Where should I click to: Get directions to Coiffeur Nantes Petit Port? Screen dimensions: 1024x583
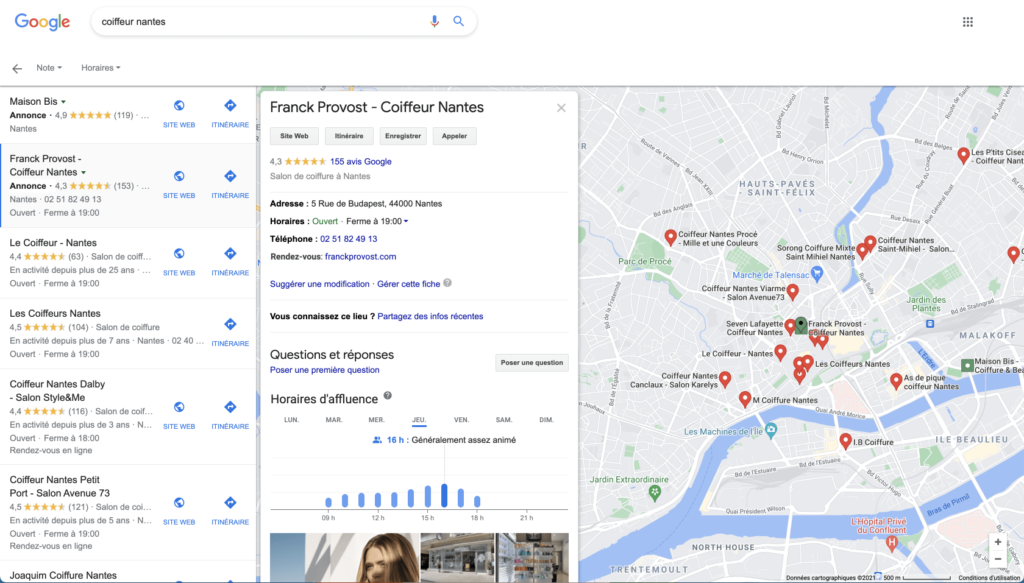coord(230,503)
